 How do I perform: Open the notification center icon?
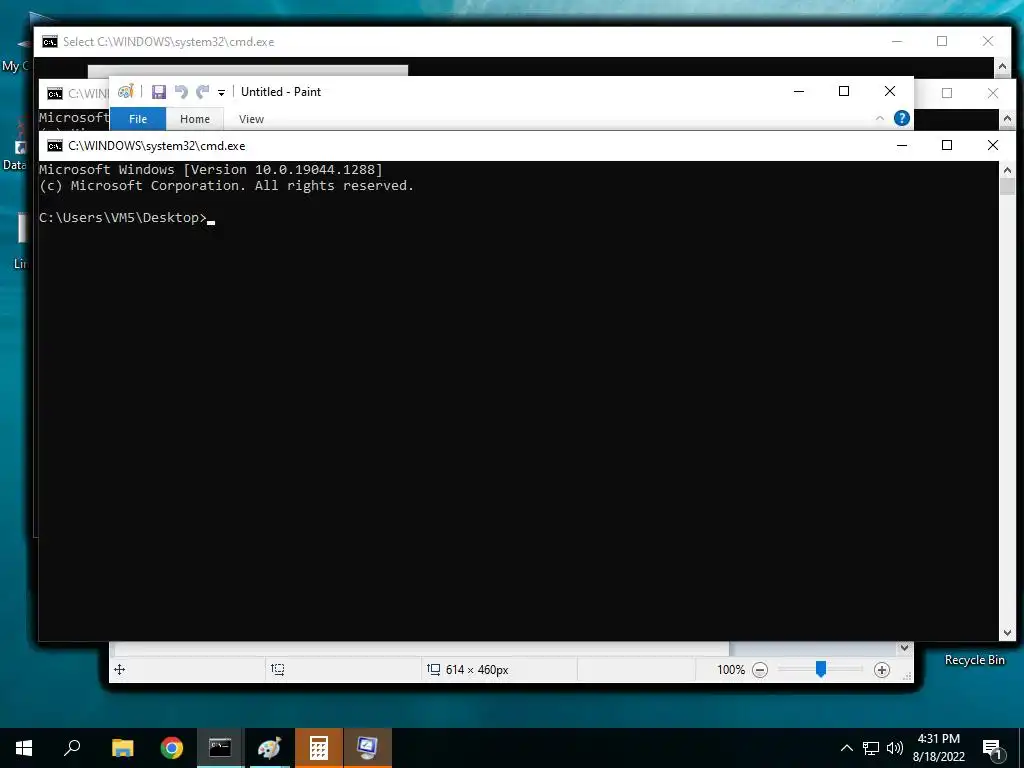pyautogui.click(x=992, y=749)
